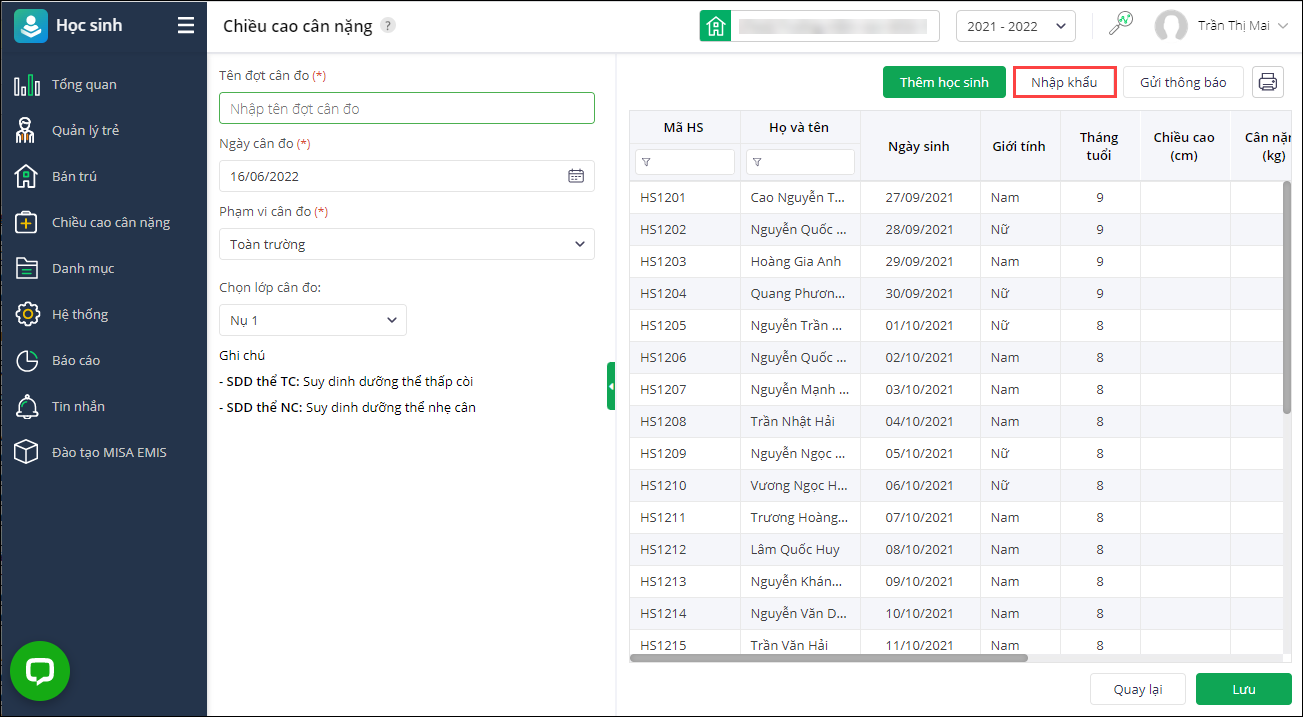Image resolution: width=1303 pixels, height=717 pixels.
Task: Open the hamburger menu beside Học sinh
Action: click(x=186, y=26)
